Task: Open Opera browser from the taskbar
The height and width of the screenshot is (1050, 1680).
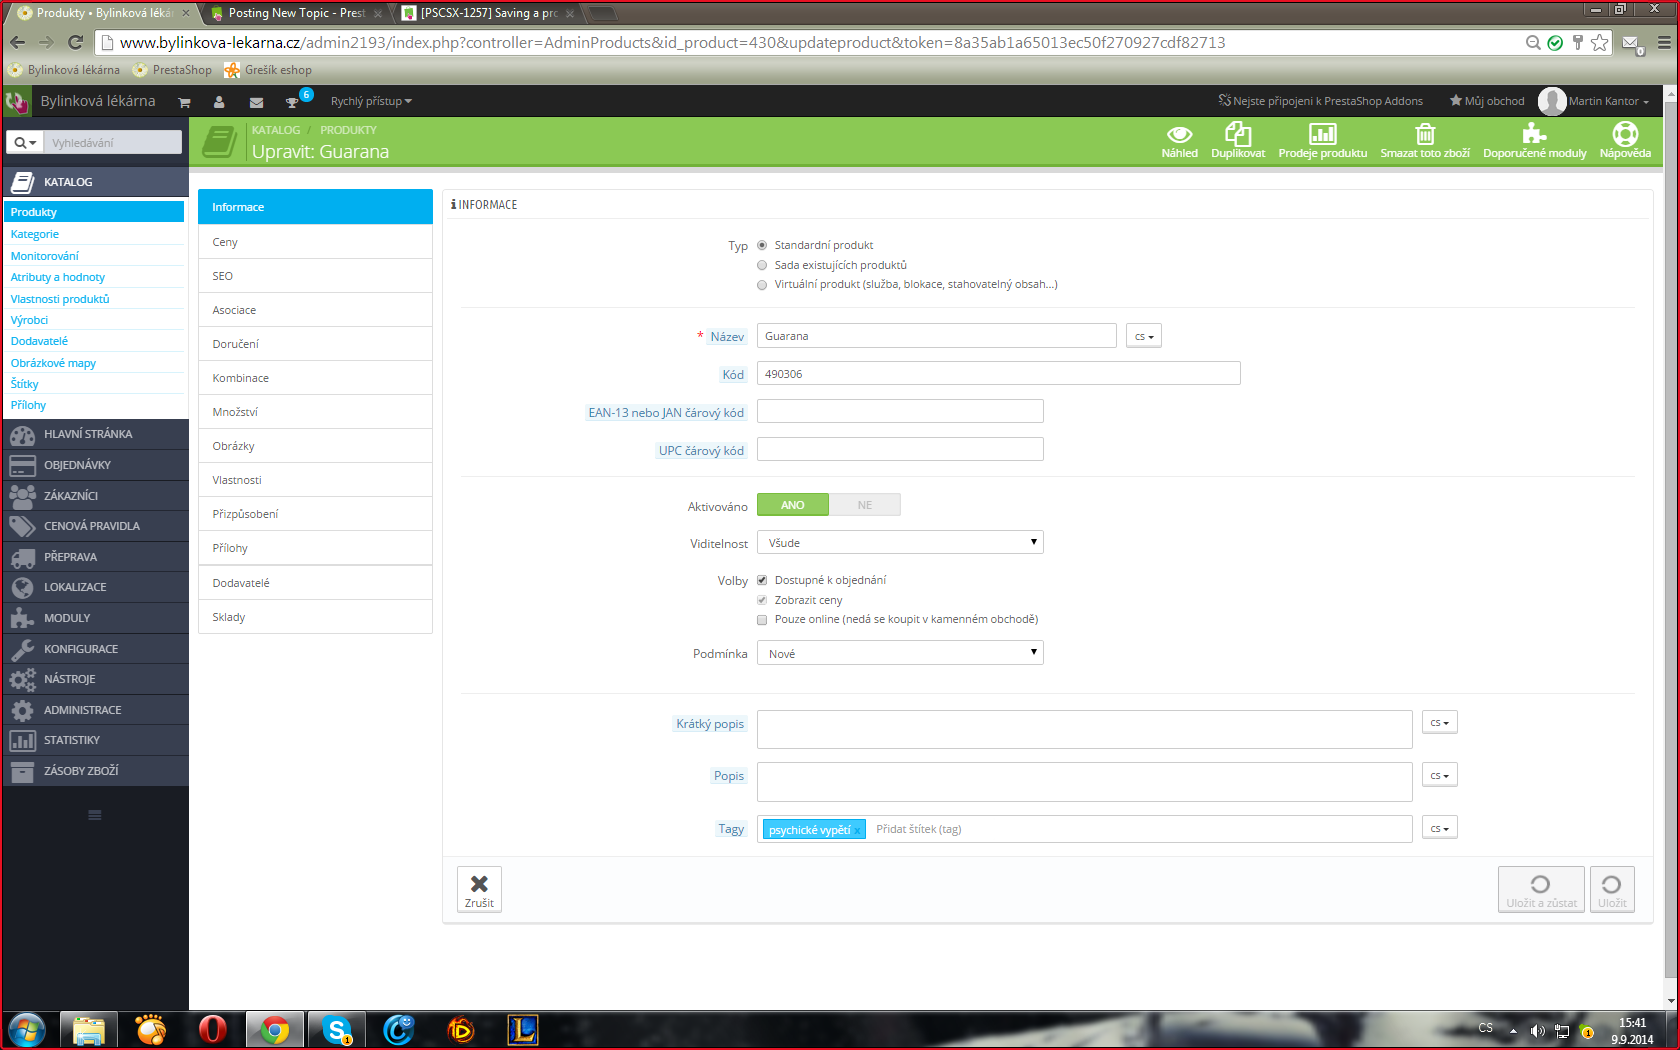Action: click(212, 1030)
